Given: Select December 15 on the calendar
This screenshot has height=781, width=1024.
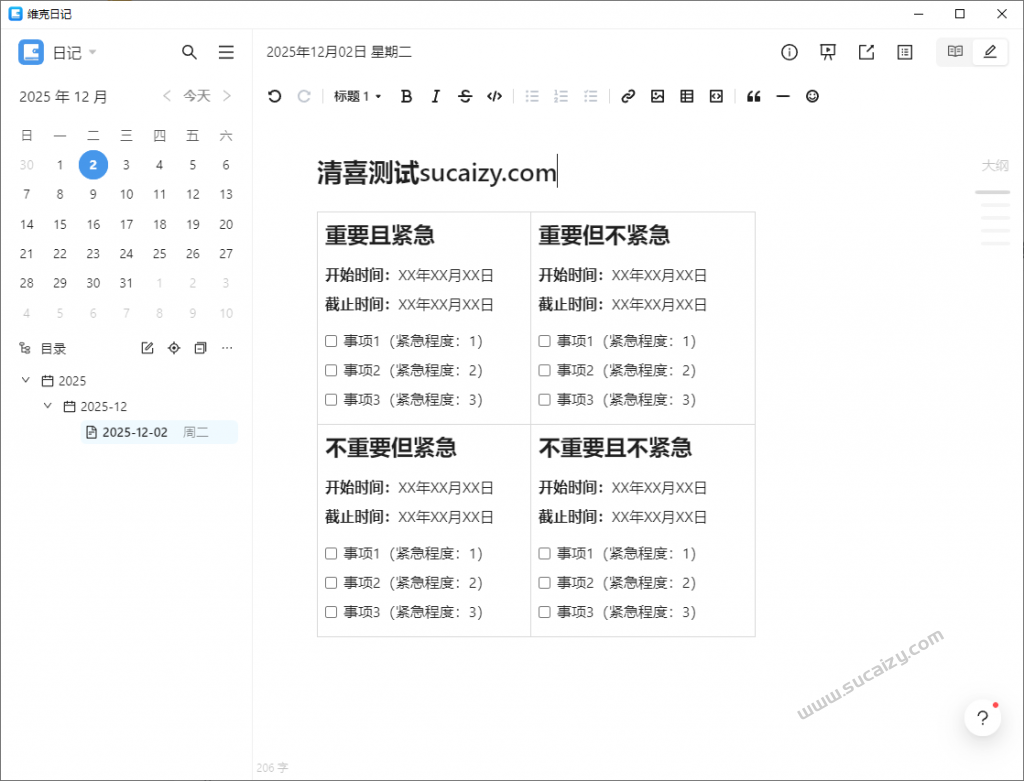Looking at the screenshot, I should click(59, 224).
